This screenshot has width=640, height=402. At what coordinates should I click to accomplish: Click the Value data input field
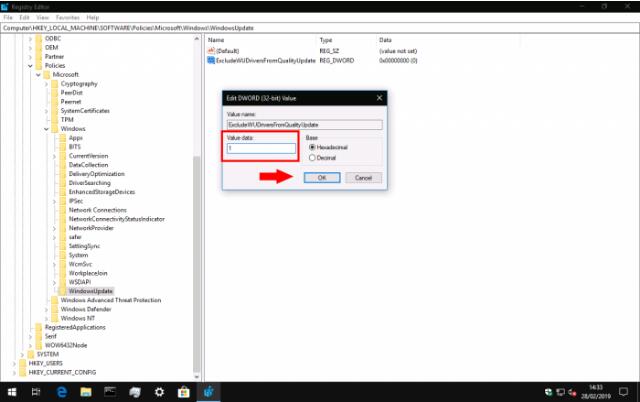point(262,149)
